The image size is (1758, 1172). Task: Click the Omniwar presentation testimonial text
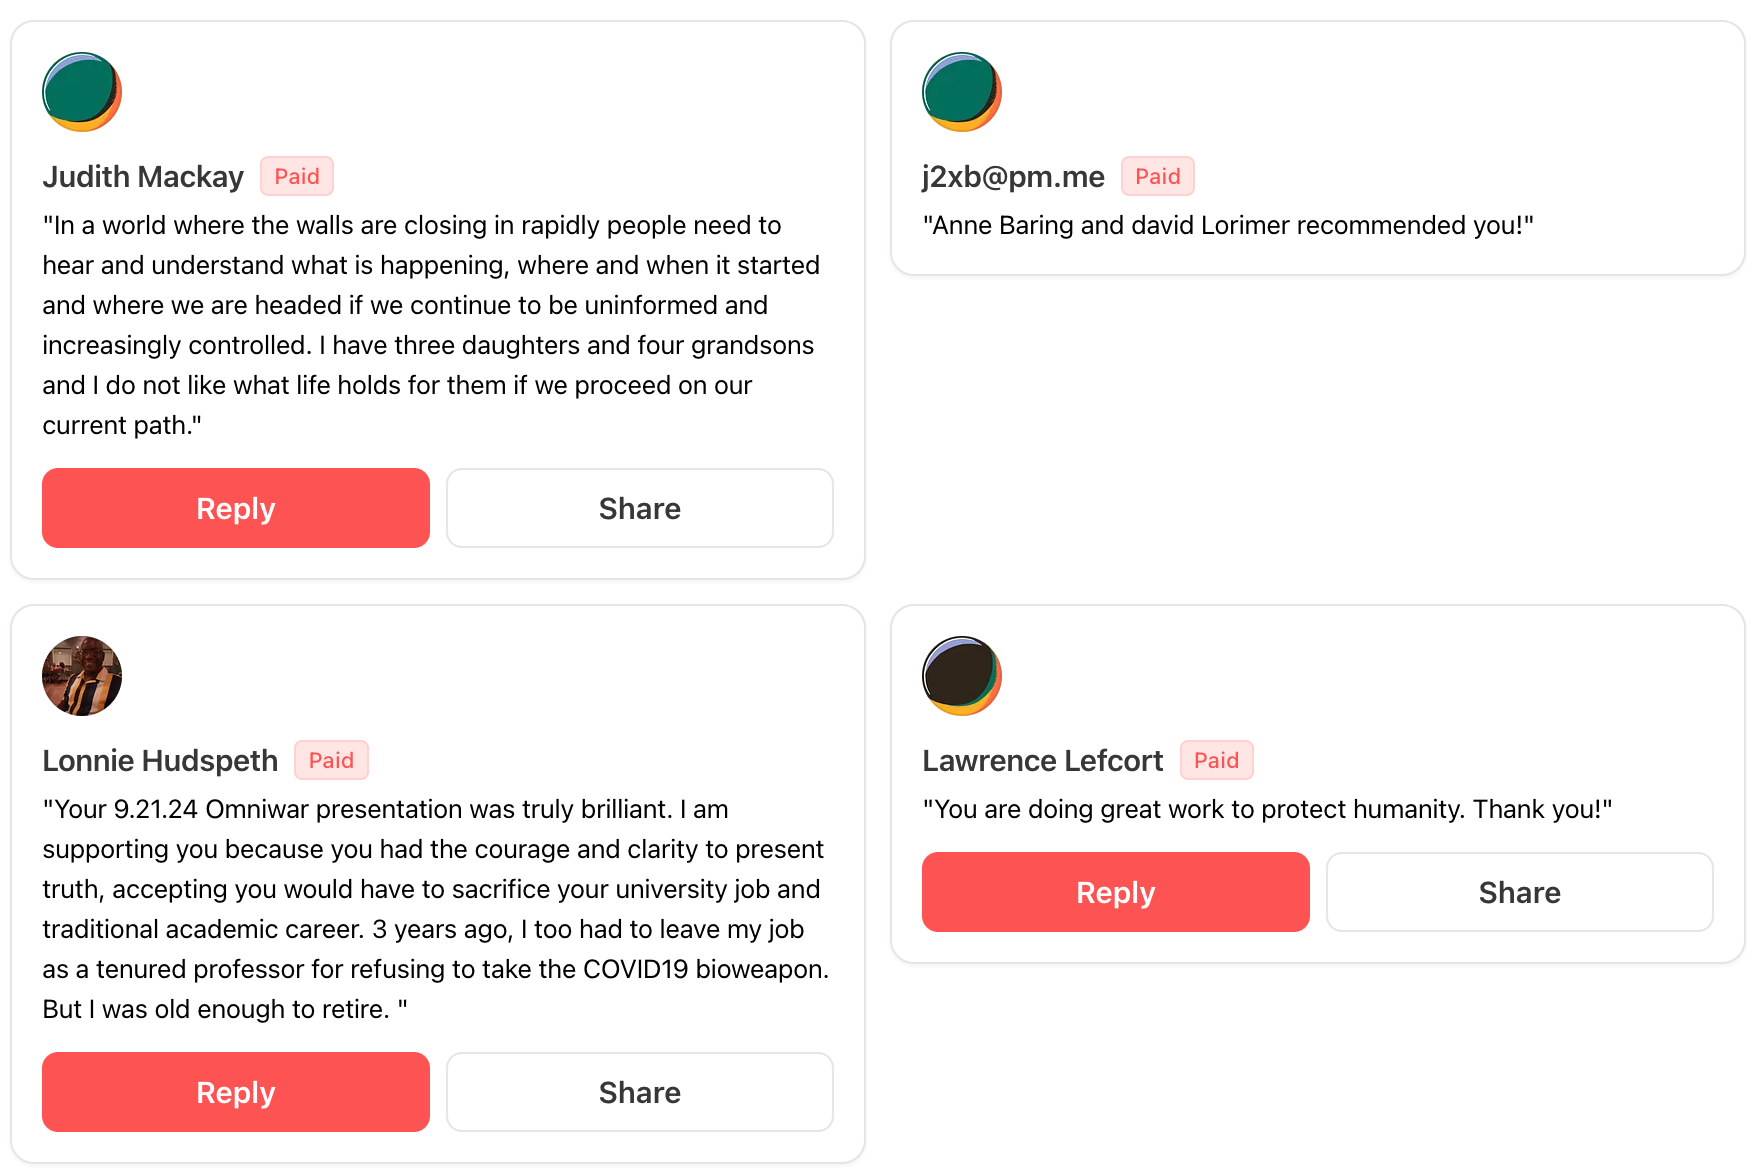coord(436,909)
